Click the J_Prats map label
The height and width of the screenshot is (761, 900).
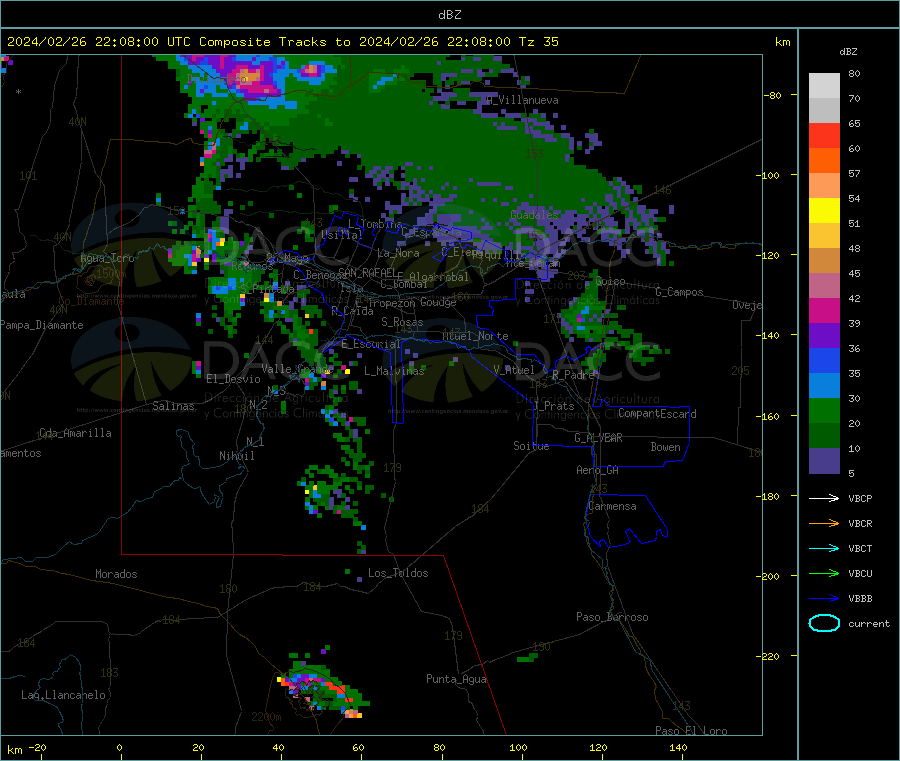click(554, 406)
